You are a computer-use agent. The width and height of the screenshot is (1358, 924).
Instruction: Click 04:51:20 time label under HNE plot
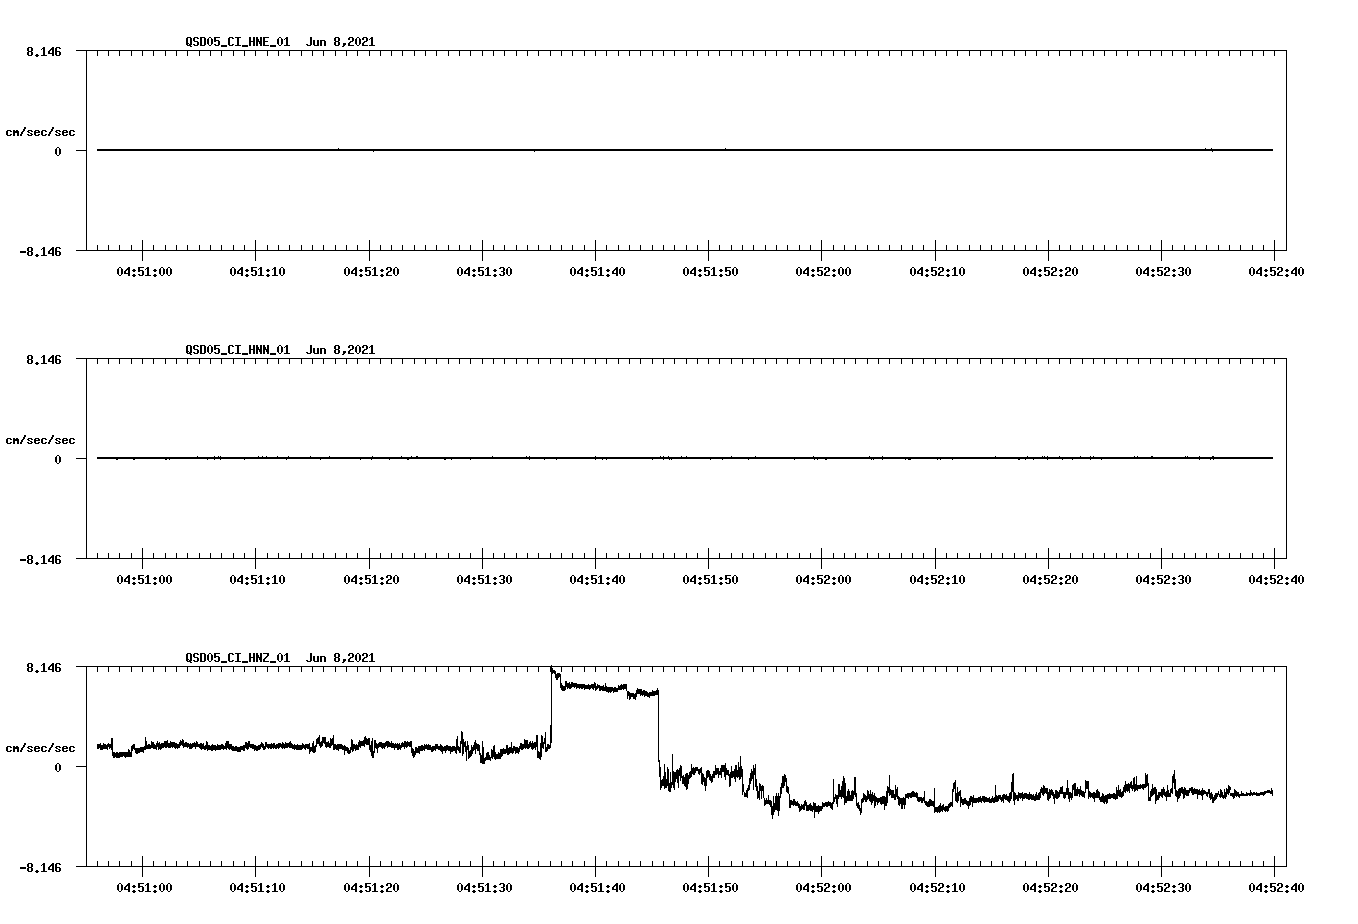click(x=371, y=271)
